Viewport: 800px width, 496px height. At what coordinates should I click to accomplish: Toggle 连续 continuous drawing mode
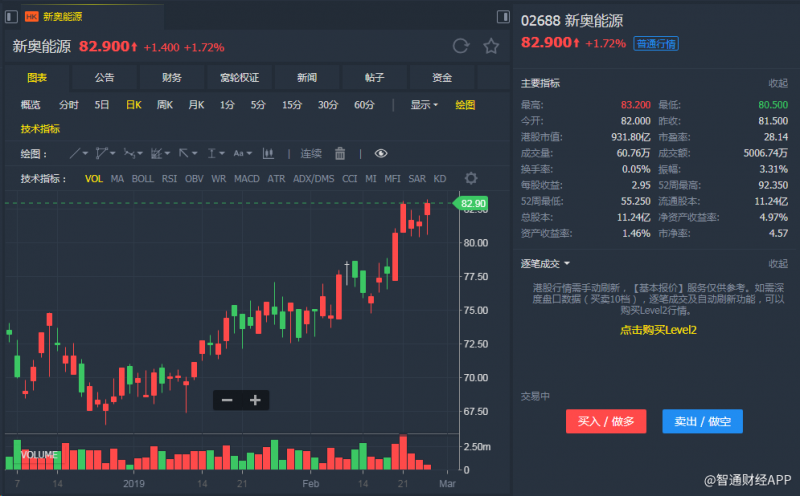311,153
